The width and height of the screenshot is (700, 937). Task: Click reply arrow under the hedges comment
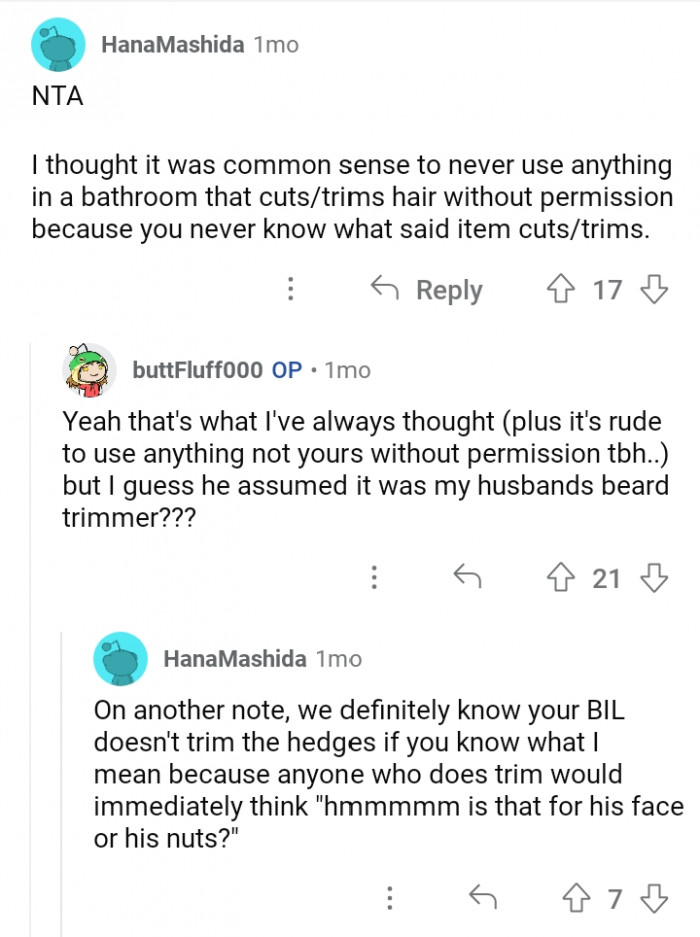483,898
